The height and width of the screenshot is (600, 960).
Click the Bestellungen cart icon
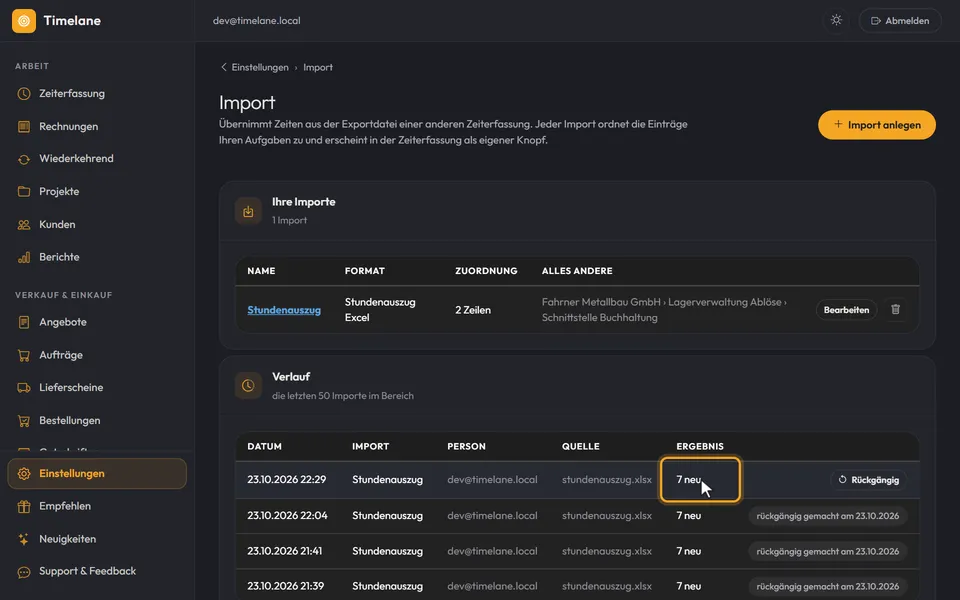[x=24, y=421]
